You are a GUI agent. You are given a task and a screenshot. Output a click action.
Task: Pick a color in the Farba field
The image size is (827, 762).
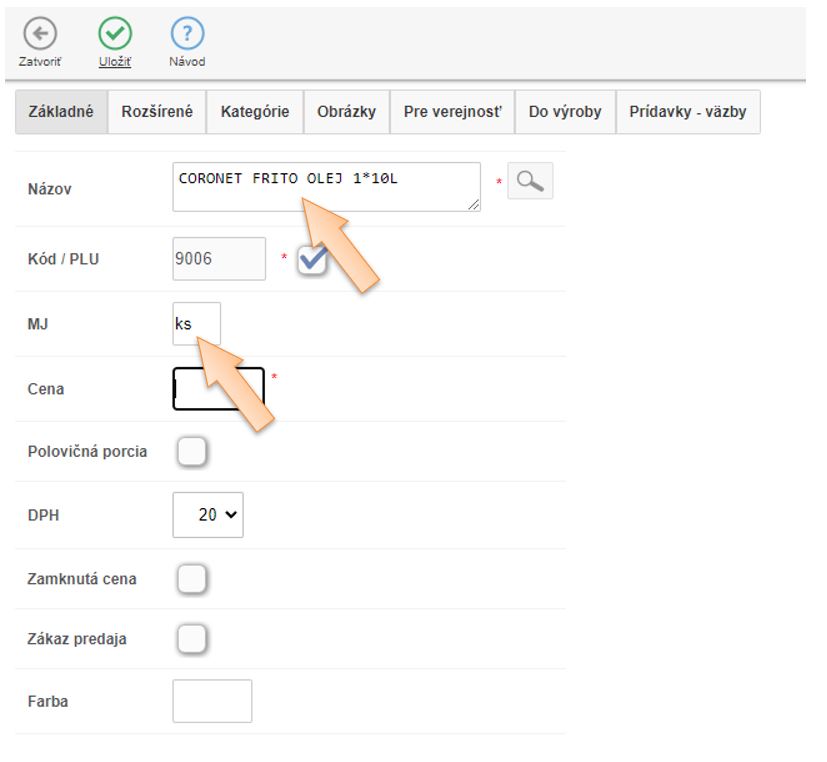(x=212, y=701)
